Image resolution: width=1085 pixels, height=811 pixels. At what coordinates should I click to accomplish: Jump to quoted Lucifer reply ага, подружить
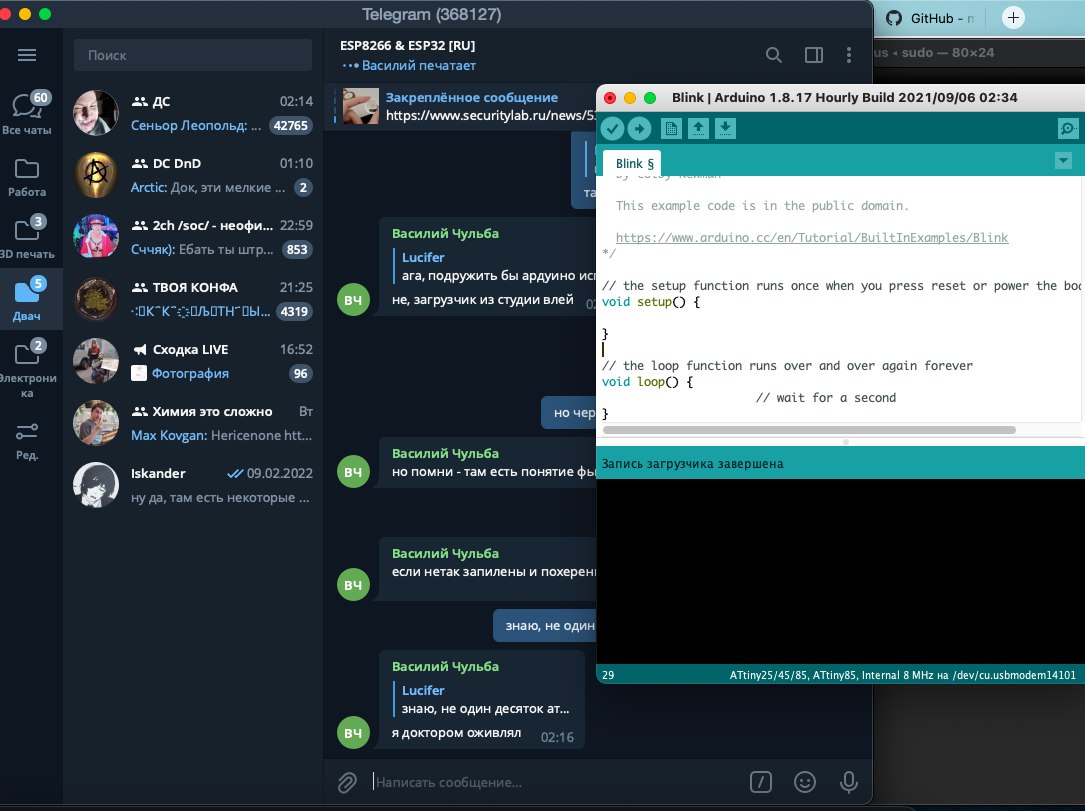coord(495,266)
